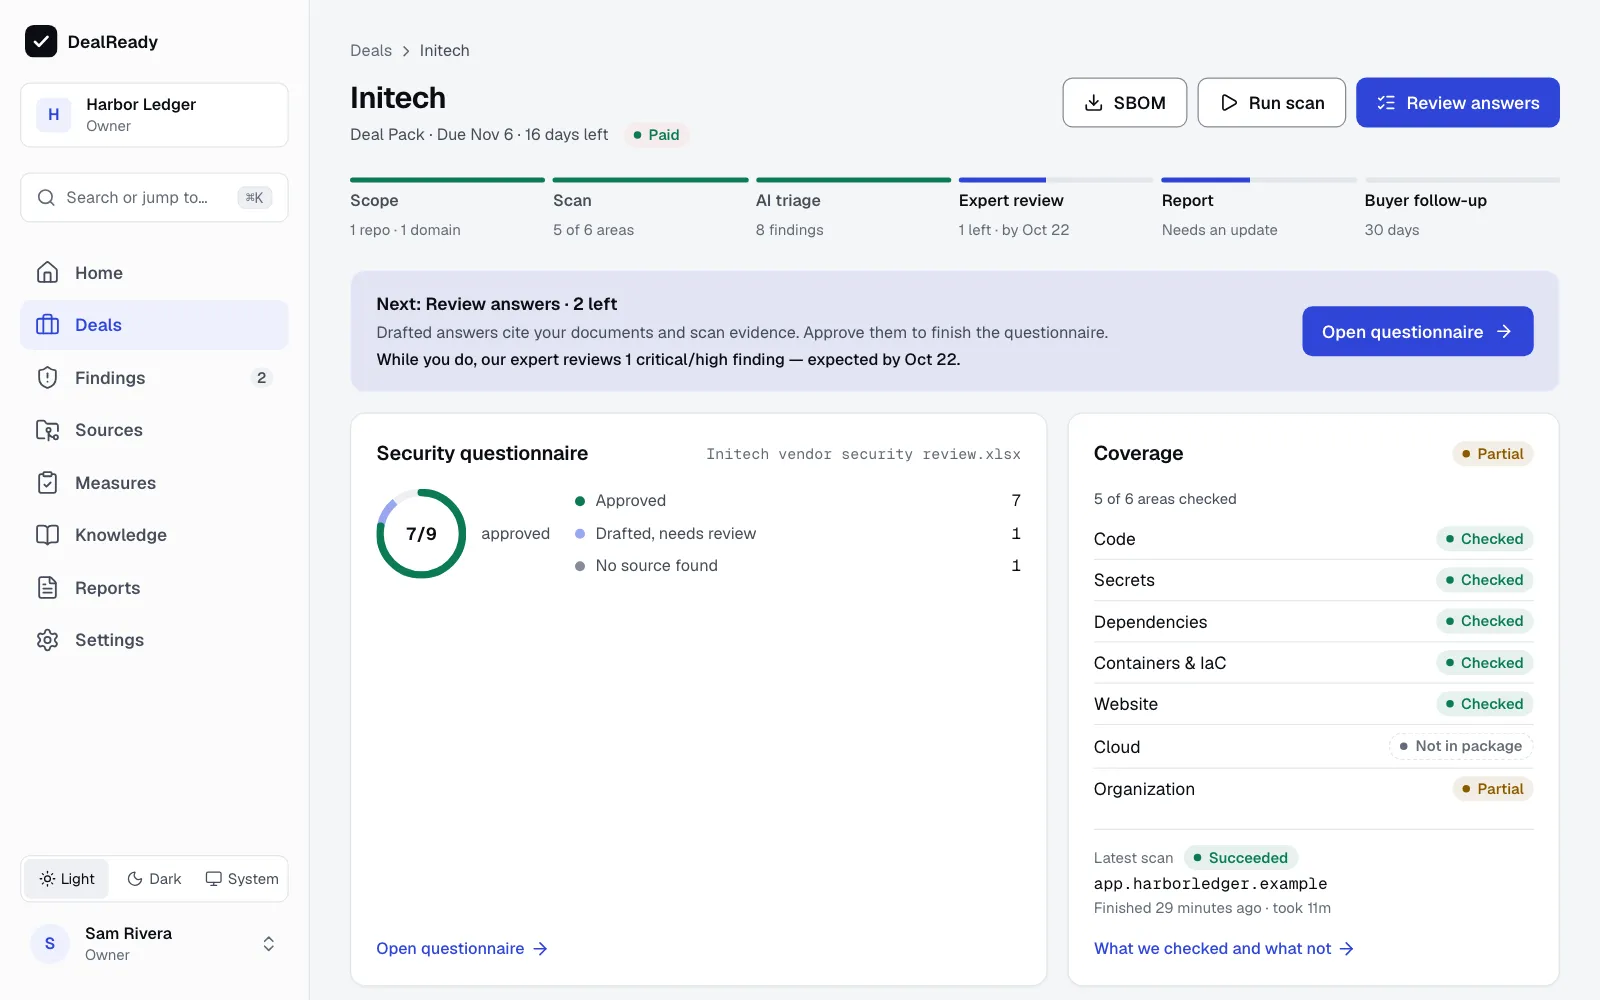1600x1000 pixels.
Task: Click the No source found row
Action: point(798,566)
